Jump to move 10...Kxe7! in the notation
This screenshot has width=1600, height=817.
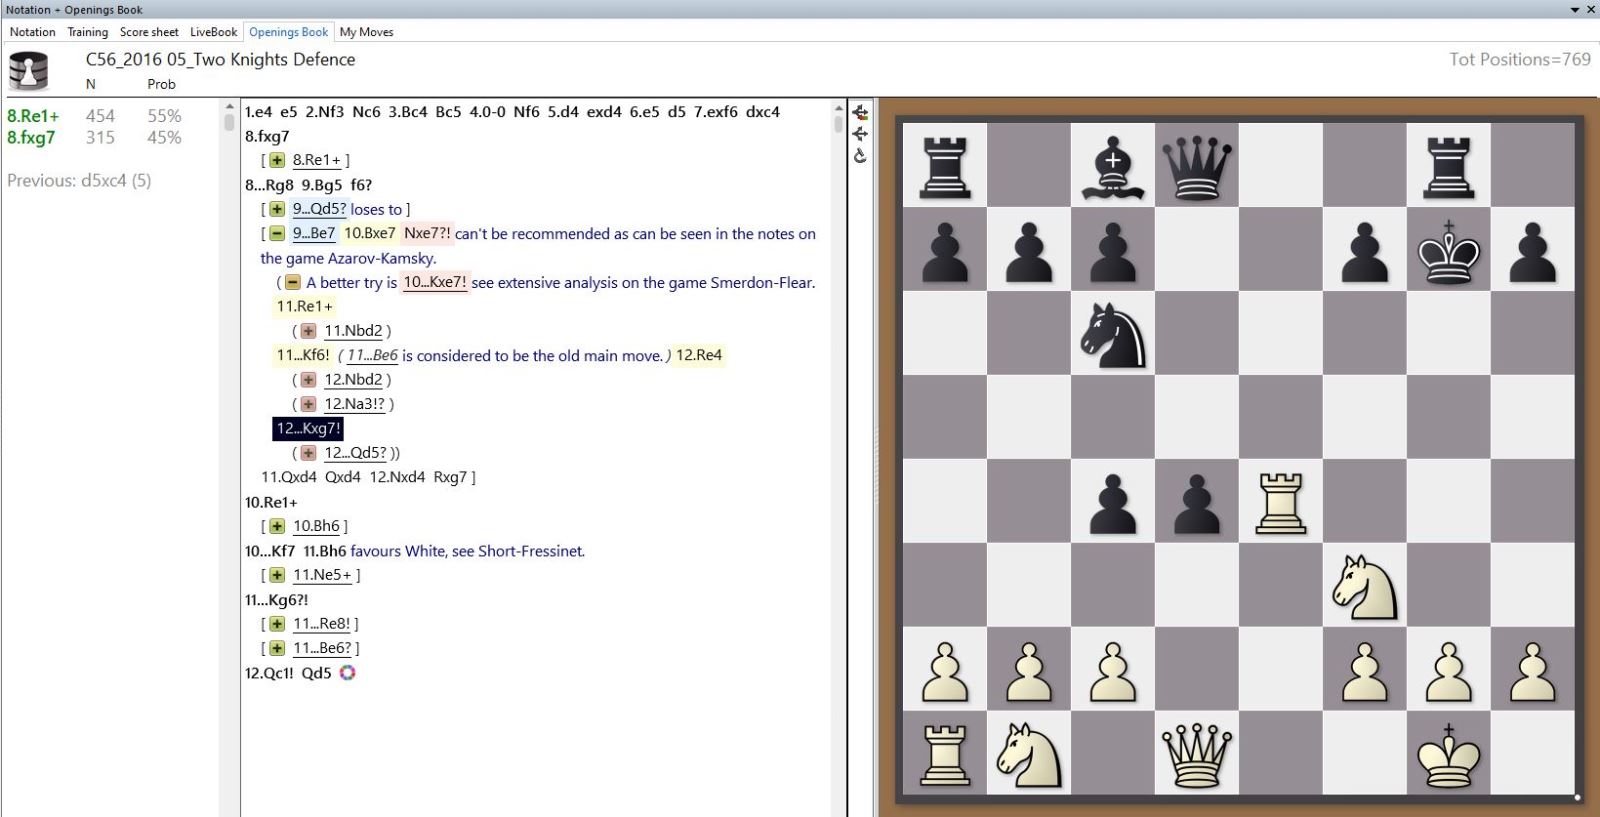(434, 283)
